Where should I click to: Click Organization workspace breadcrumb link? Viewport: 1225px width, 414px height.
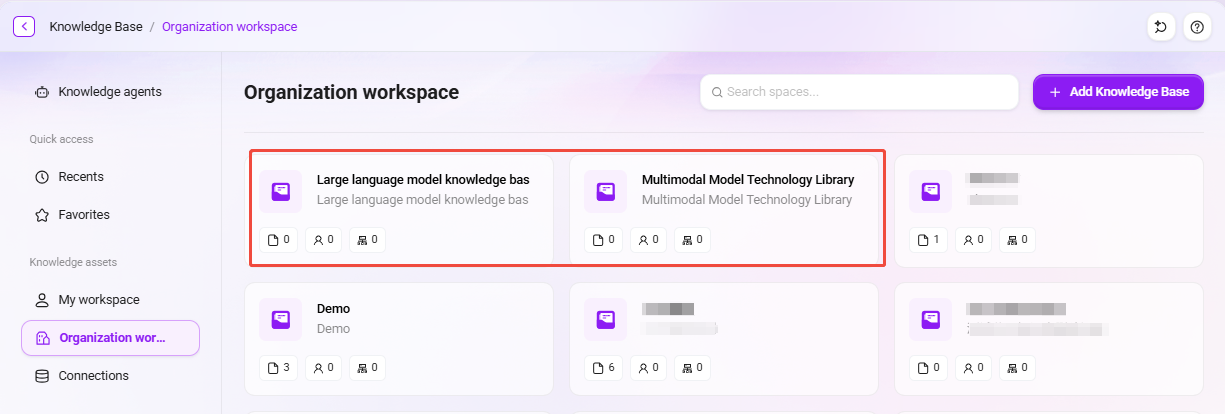click(229, 27)
